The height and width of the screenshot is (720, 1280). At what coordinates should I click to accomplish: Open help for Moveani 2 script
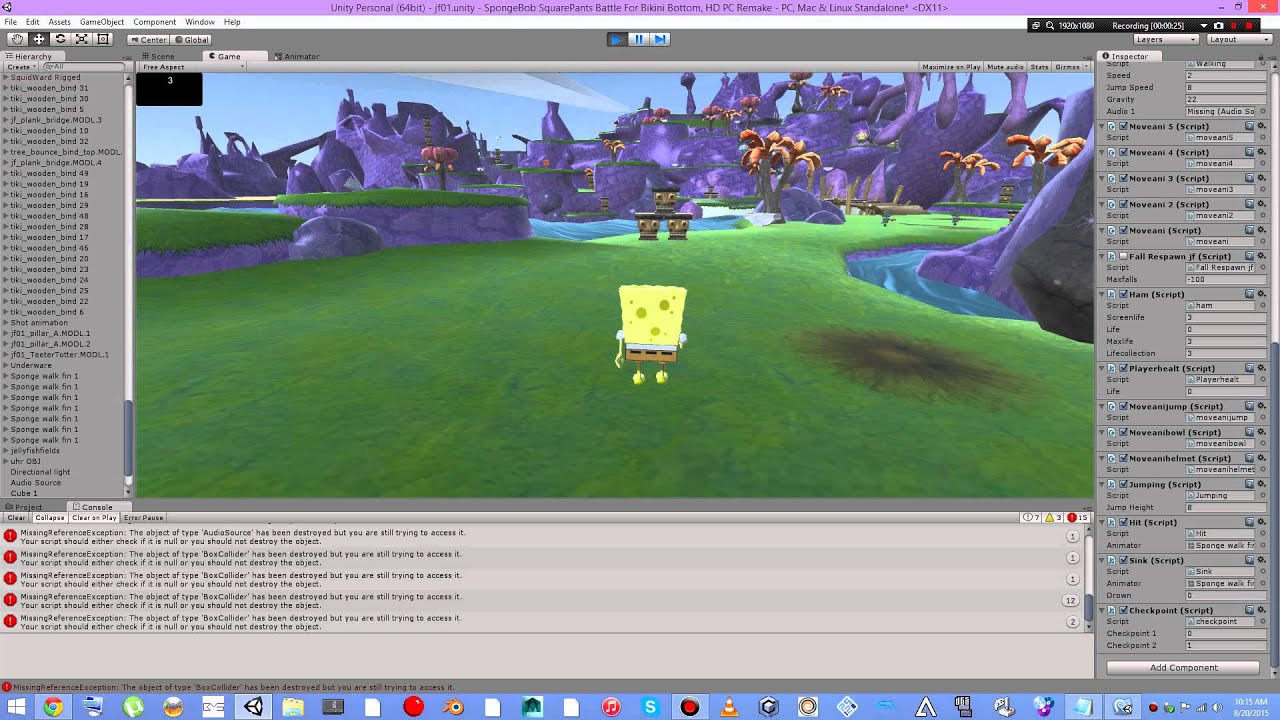(x=1250, y=205)
